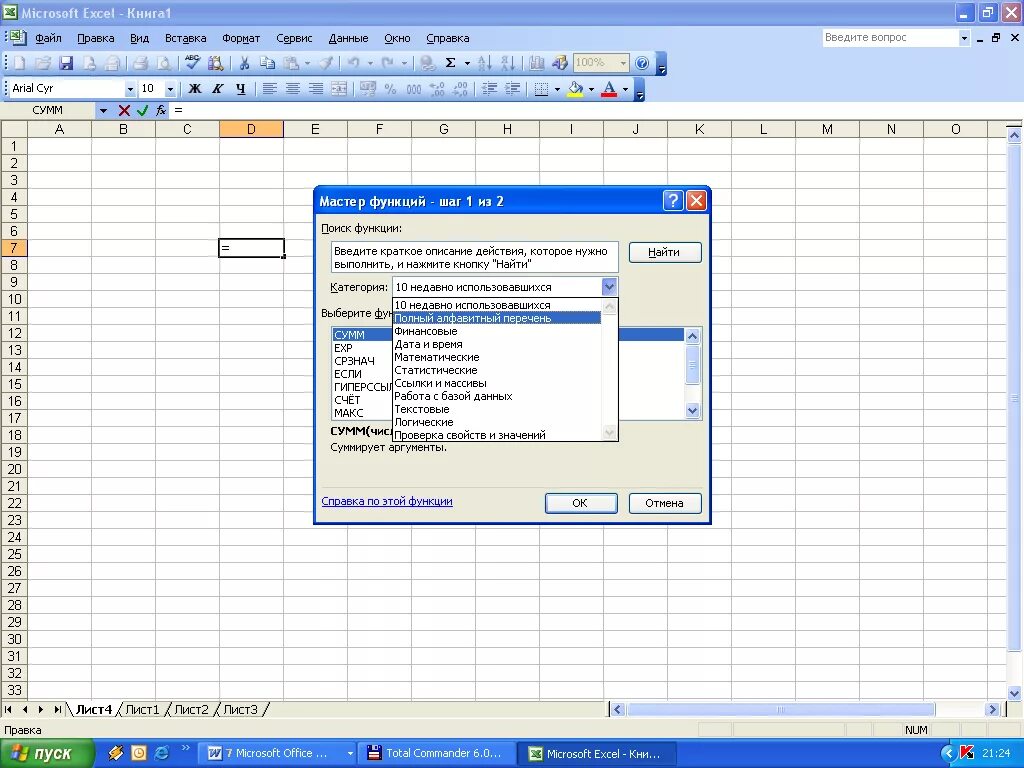Viewport: 1024px width, 768px height.
Task: Open the font size 10 dropdown
Action: pos(170,89)
